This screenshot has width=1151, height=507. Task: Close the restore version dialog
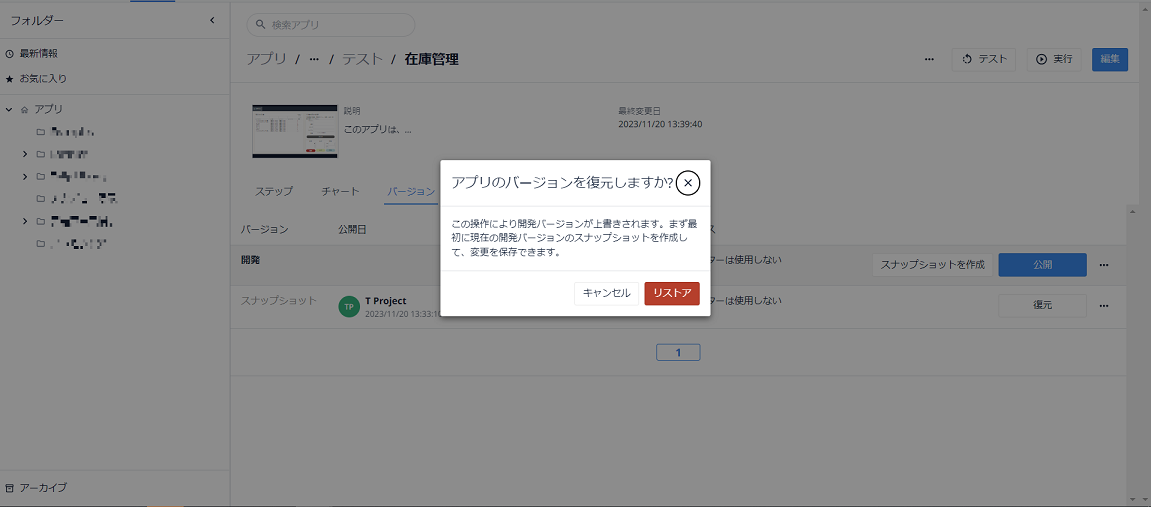point(688,183)
